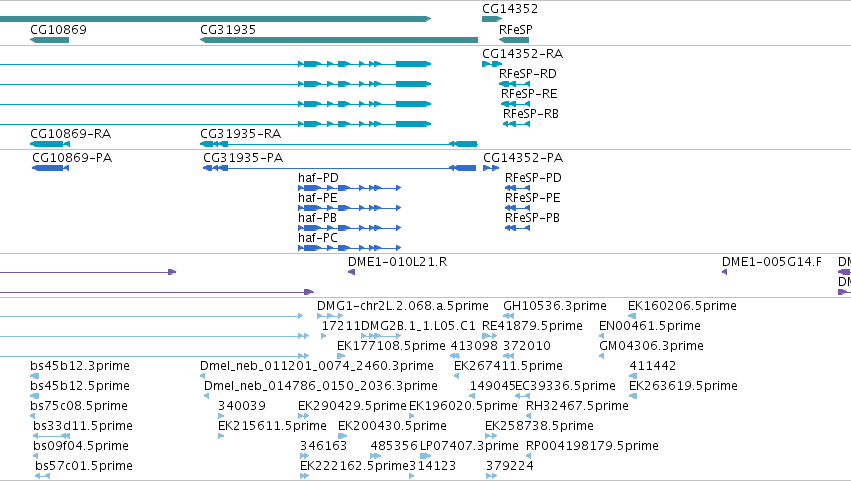The width and height of the screenshot is (851, 481).
Task: Click the bs09f04.5prime EST label
Action: 81,446
